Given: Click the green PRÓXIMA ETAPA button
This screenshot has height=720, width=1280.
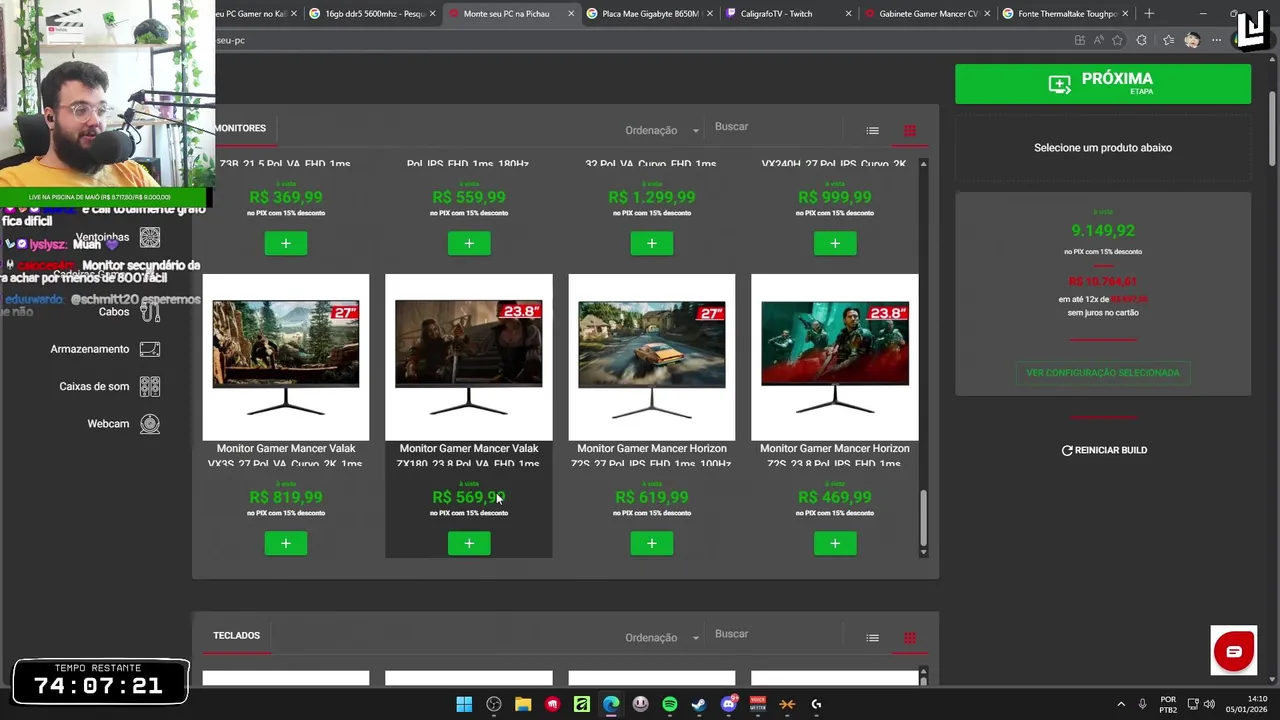Looking at the screenshot, I should click(1103, 84).
